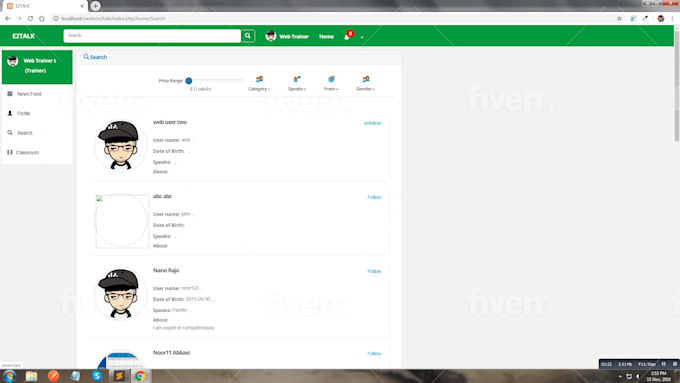Open the Windows Start button

10,376
